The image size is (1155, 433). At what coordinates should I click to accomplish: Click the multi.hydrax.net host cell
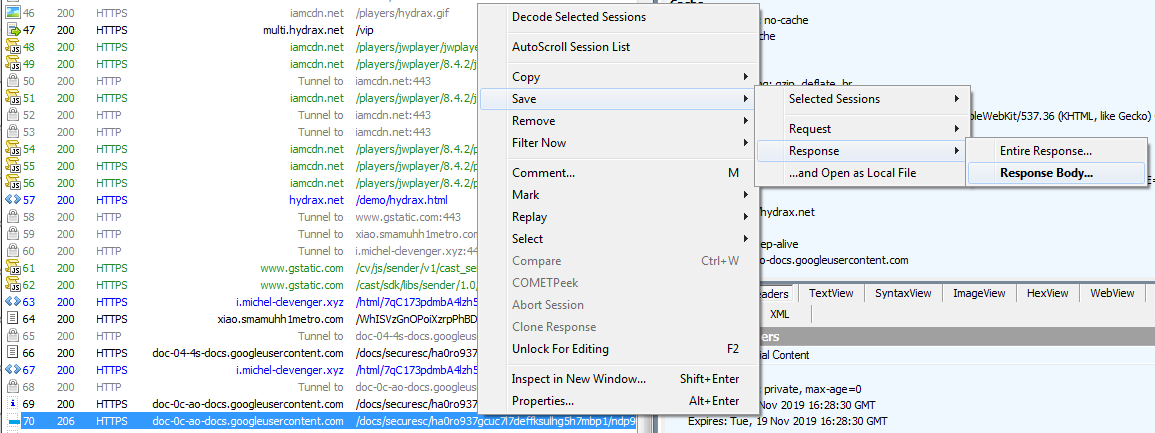tap(303, 30)
